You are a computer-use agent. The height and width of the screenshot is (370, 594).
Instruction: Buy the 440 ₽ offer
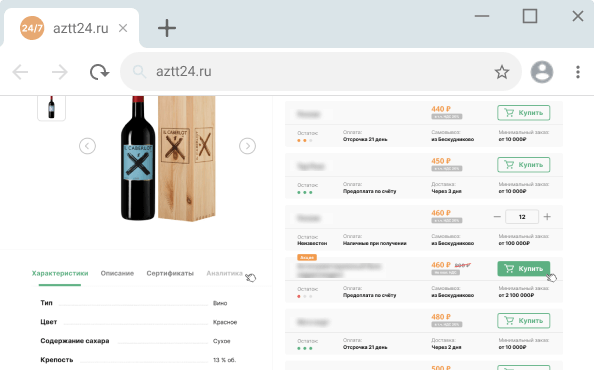tap(524, 113)
